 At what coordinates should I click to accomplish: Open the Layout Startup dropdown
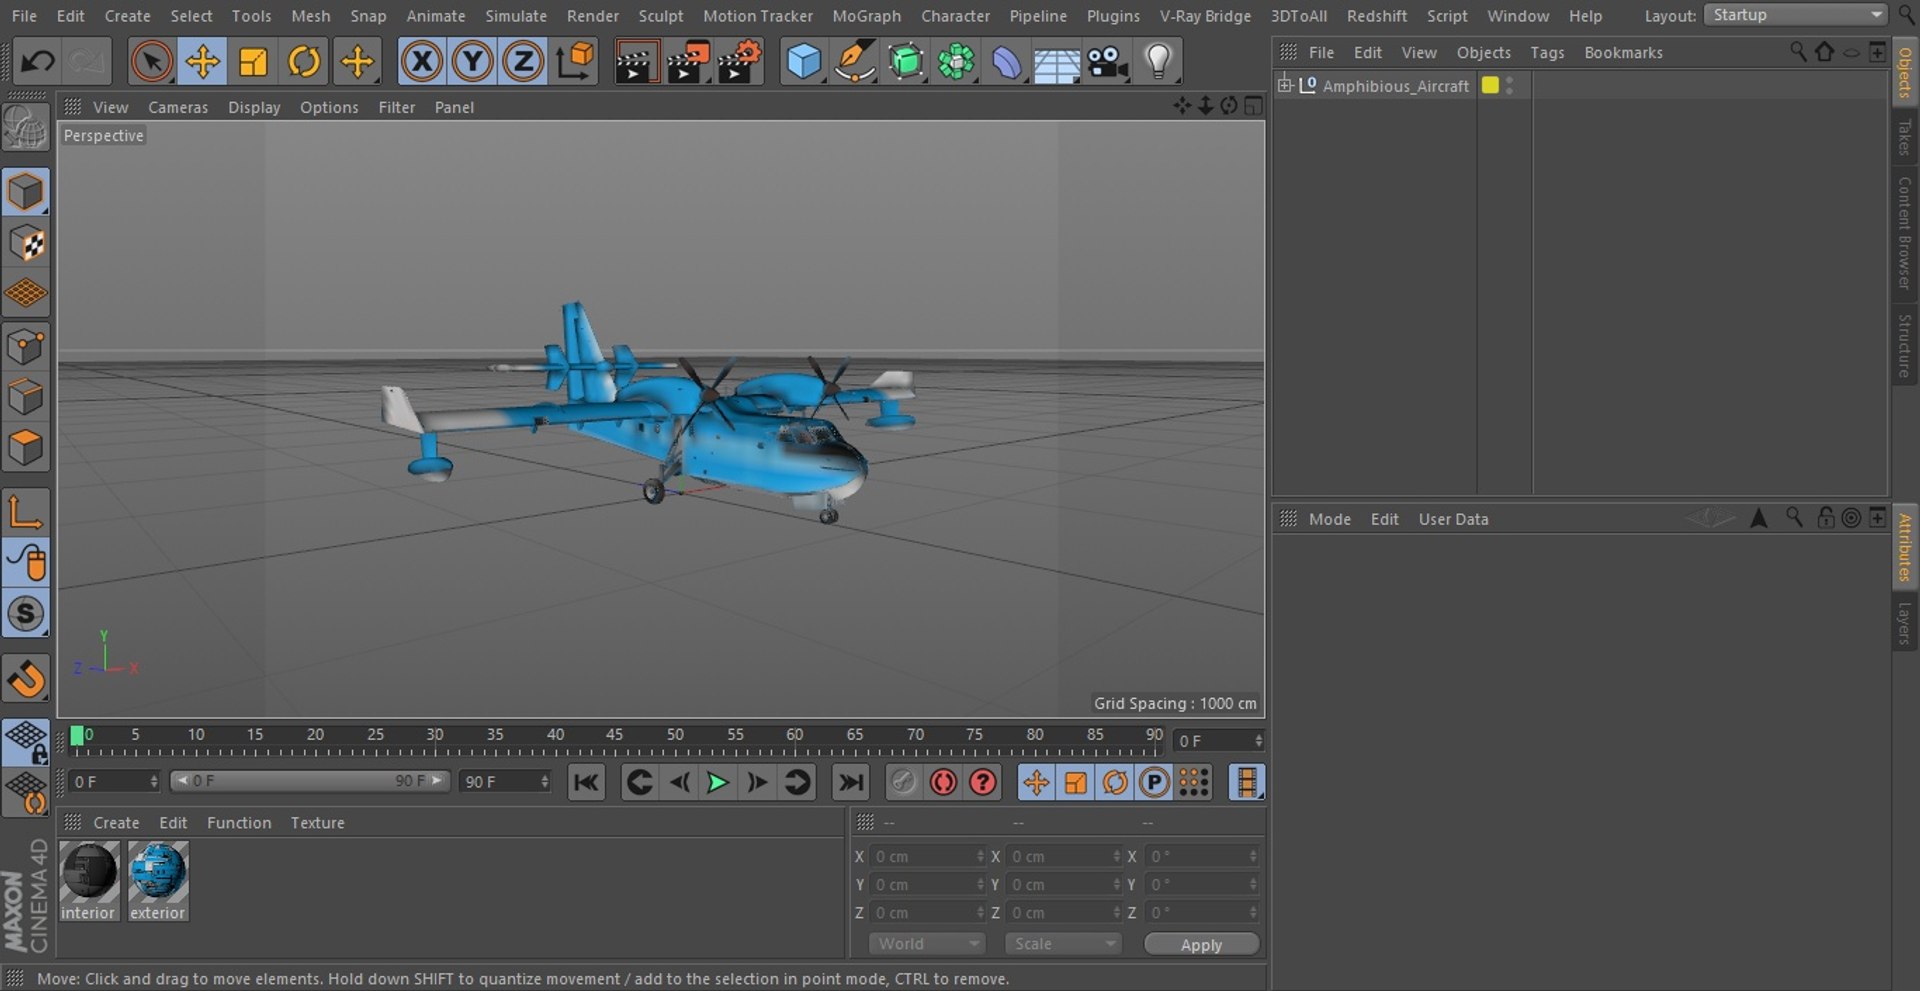[x=1795, y=15]
